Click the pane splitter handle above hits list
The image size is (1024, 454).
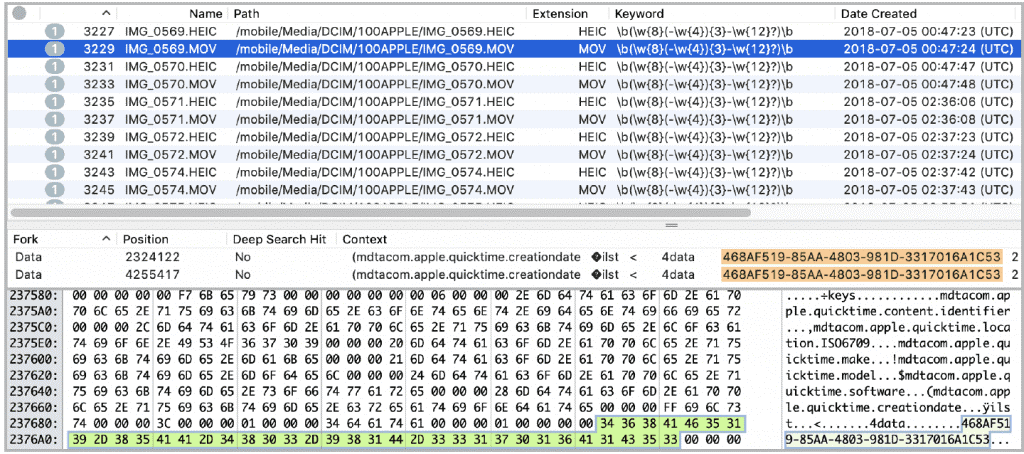pos(512,224)
